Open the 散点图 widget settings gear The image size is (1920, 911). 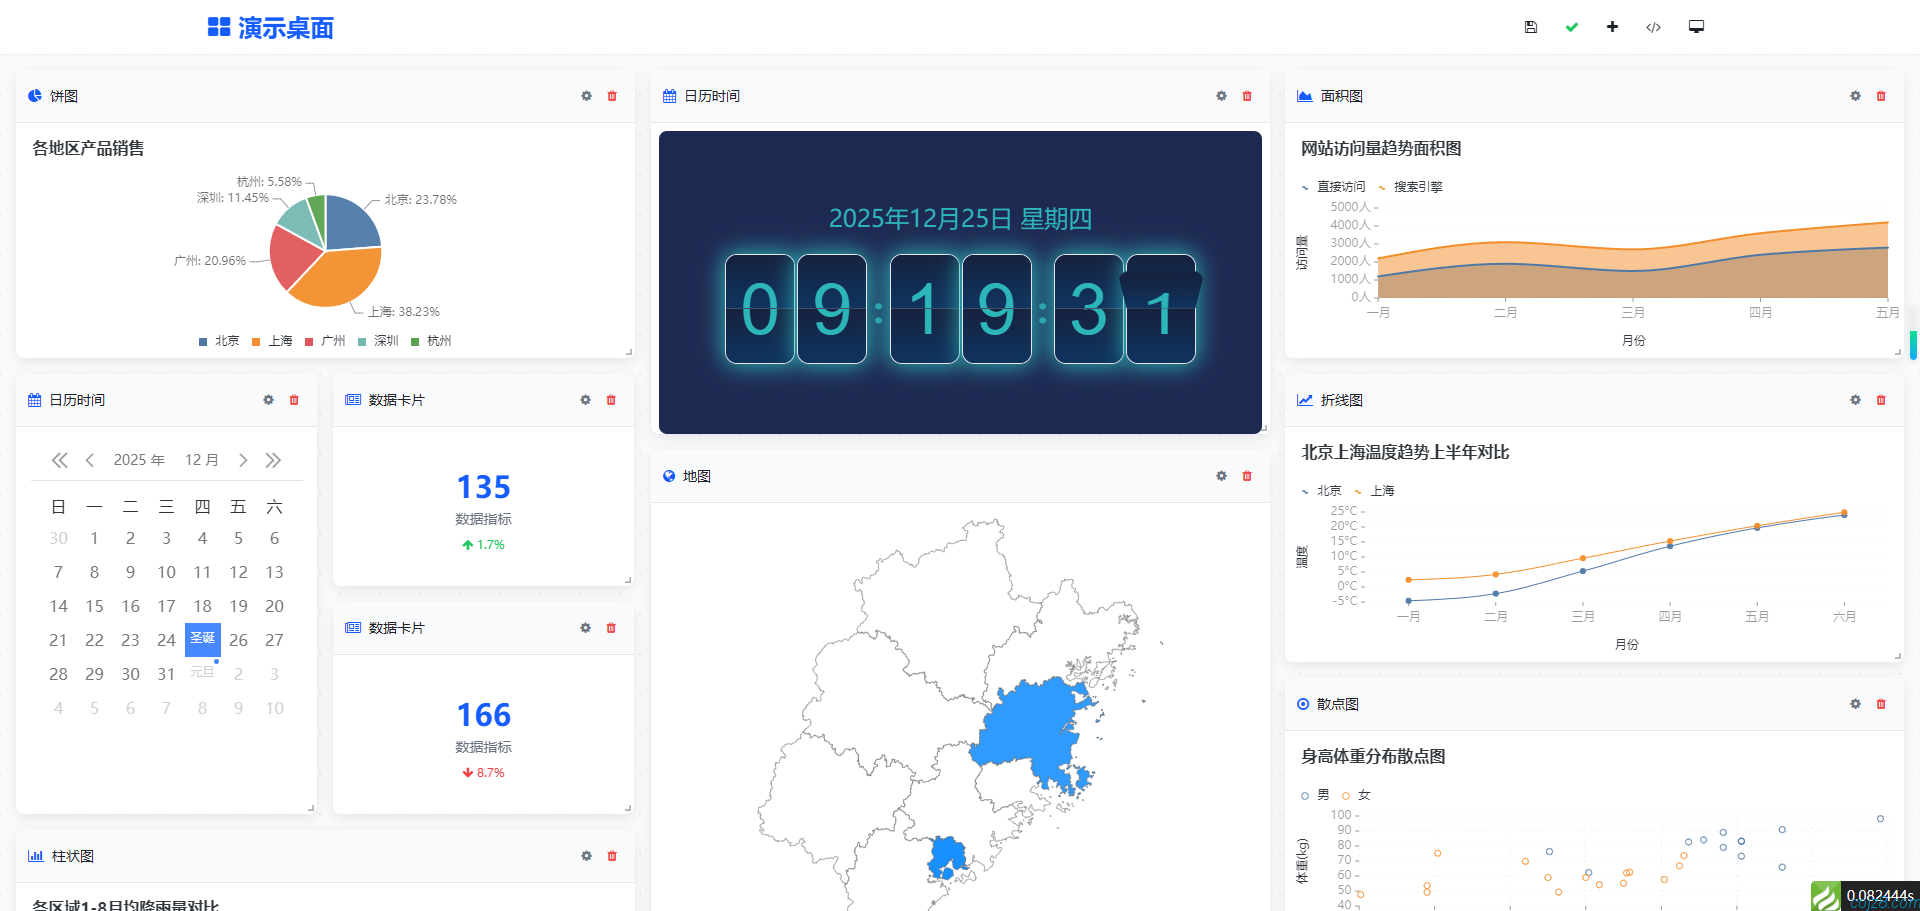coord(1855,704)
